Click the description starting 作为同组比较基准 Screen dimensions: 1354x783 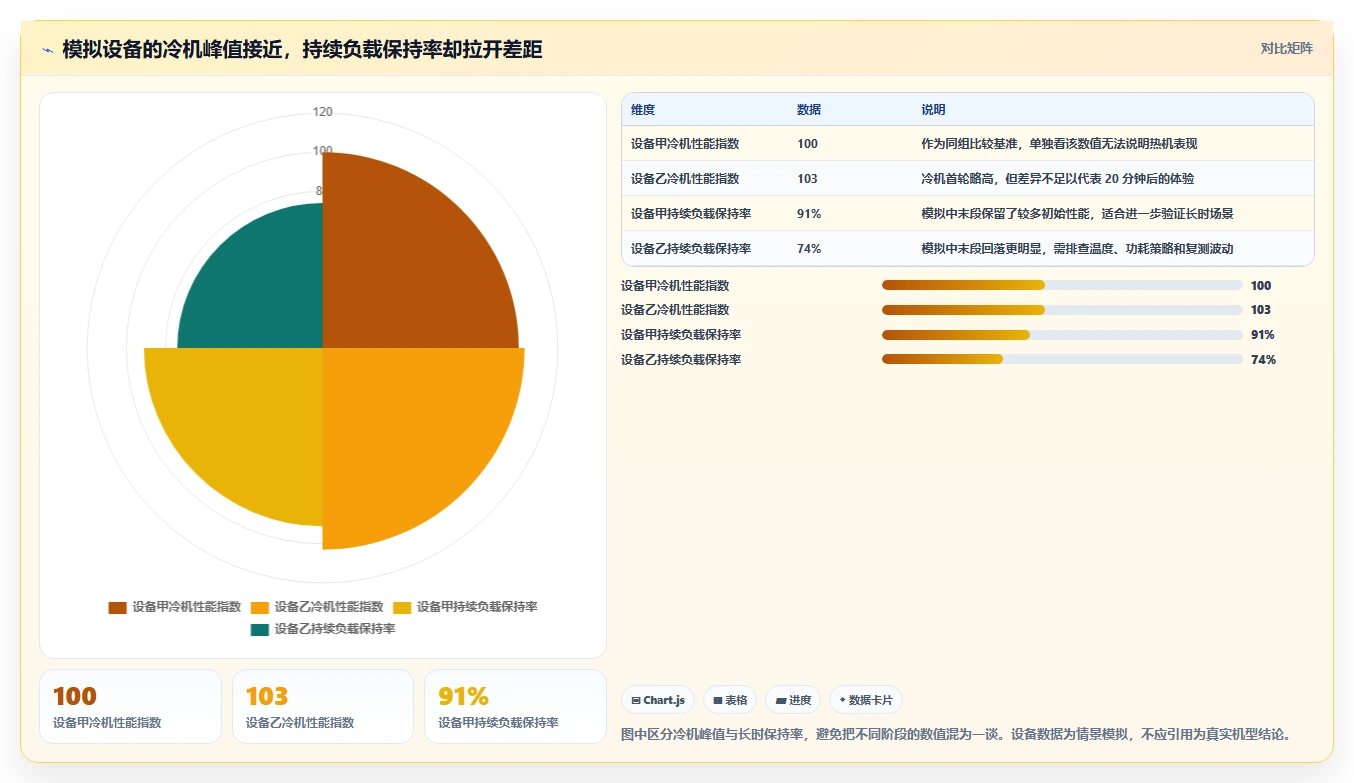(1059, 144)
